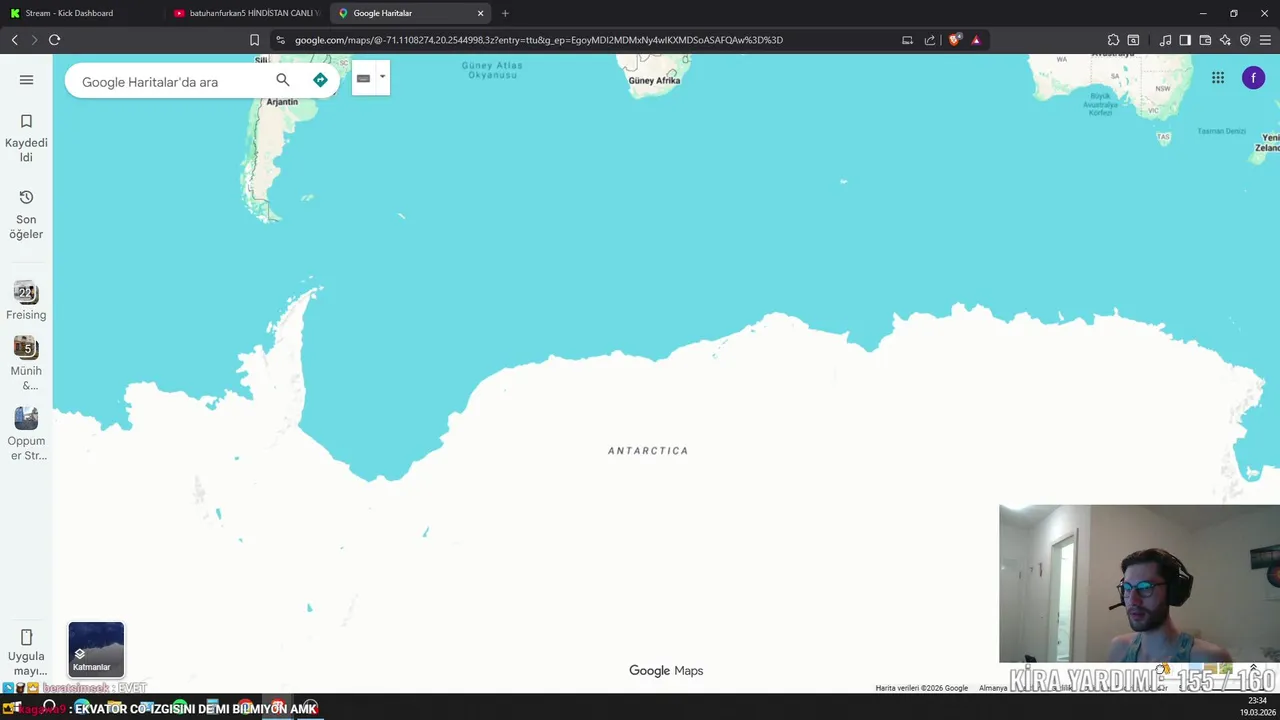Open the Google apps grid
The height and width of the screenshot is (720, 1280).
pyautogui.click(x=1218, y=78)
